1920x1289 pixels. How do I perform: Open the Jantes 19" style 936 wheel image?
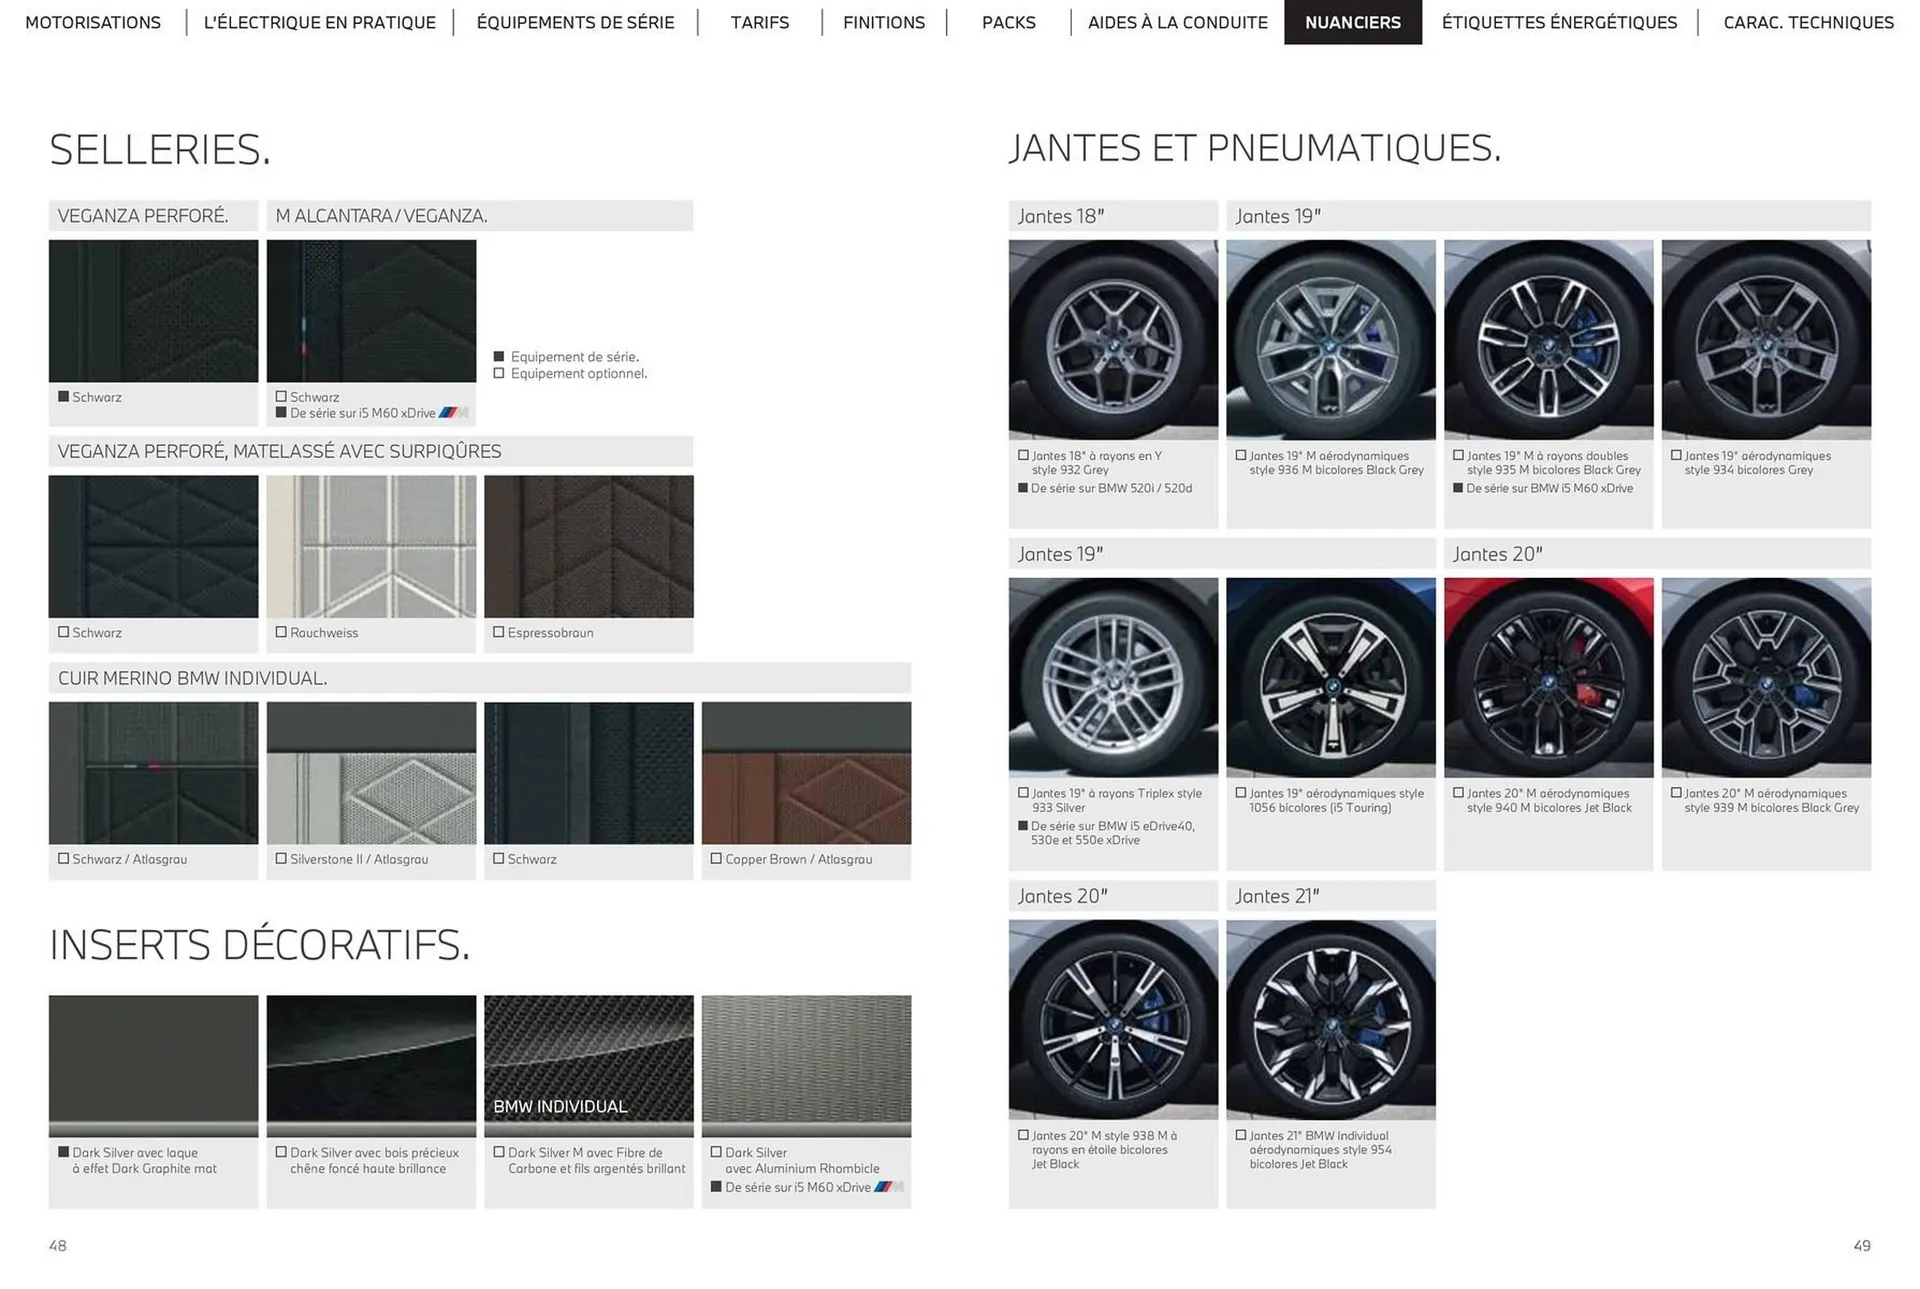(x=1331, y=340)
